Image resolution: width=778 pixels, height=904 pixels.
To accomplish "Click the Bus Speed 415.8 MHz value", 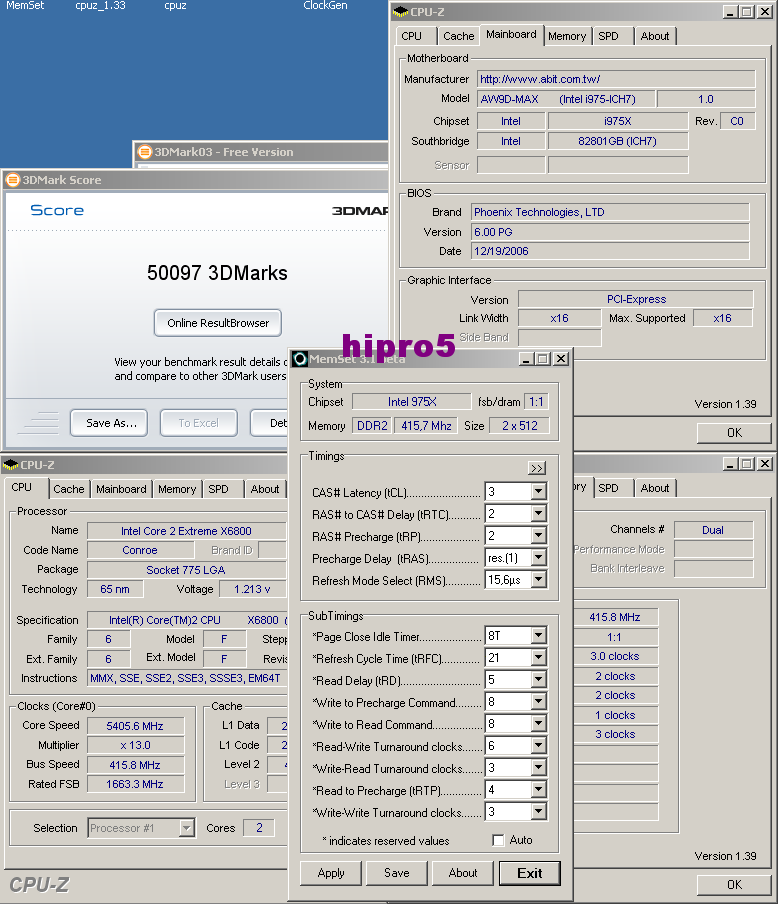I will 136,765.
